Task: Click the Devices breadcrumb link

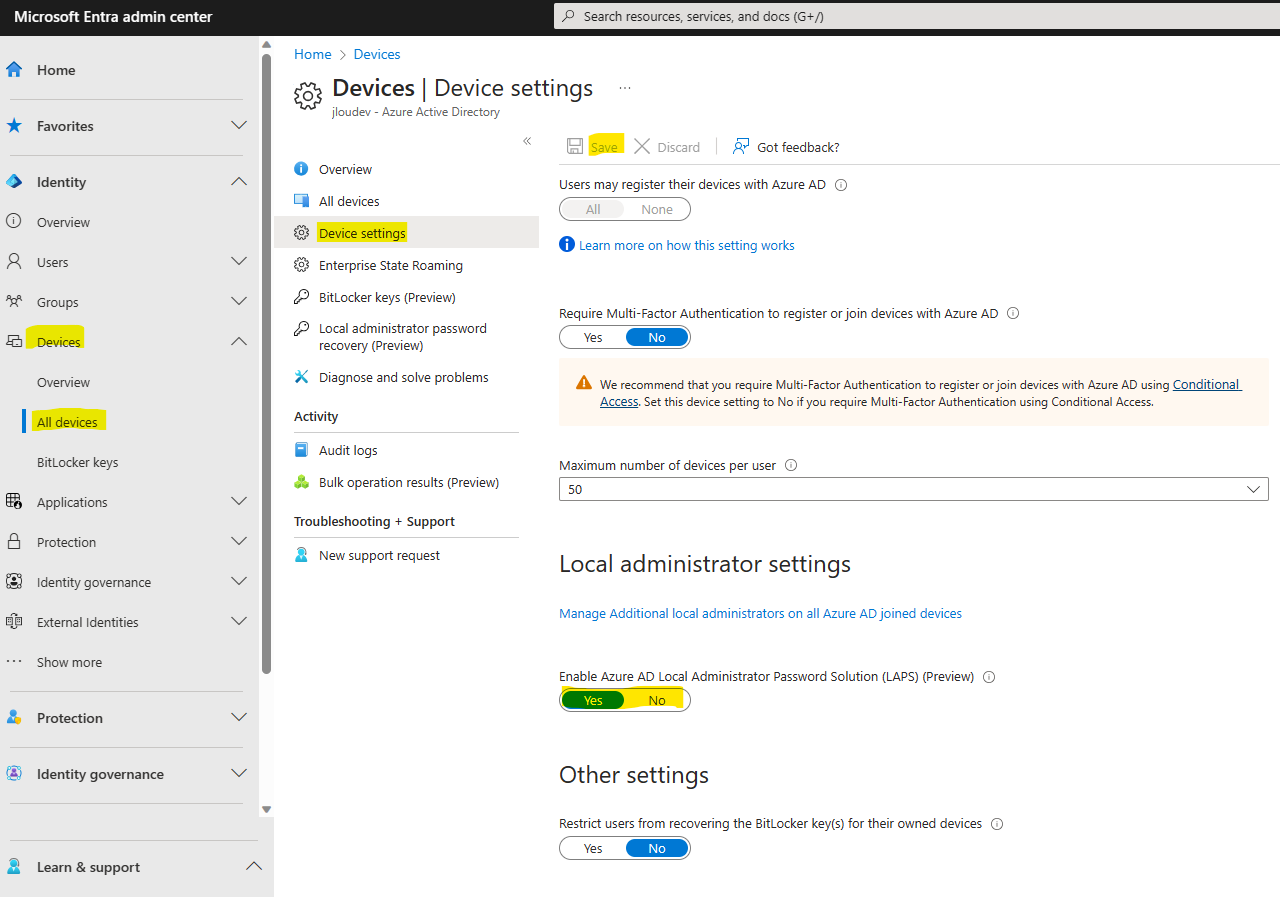Action: [377, 54]
